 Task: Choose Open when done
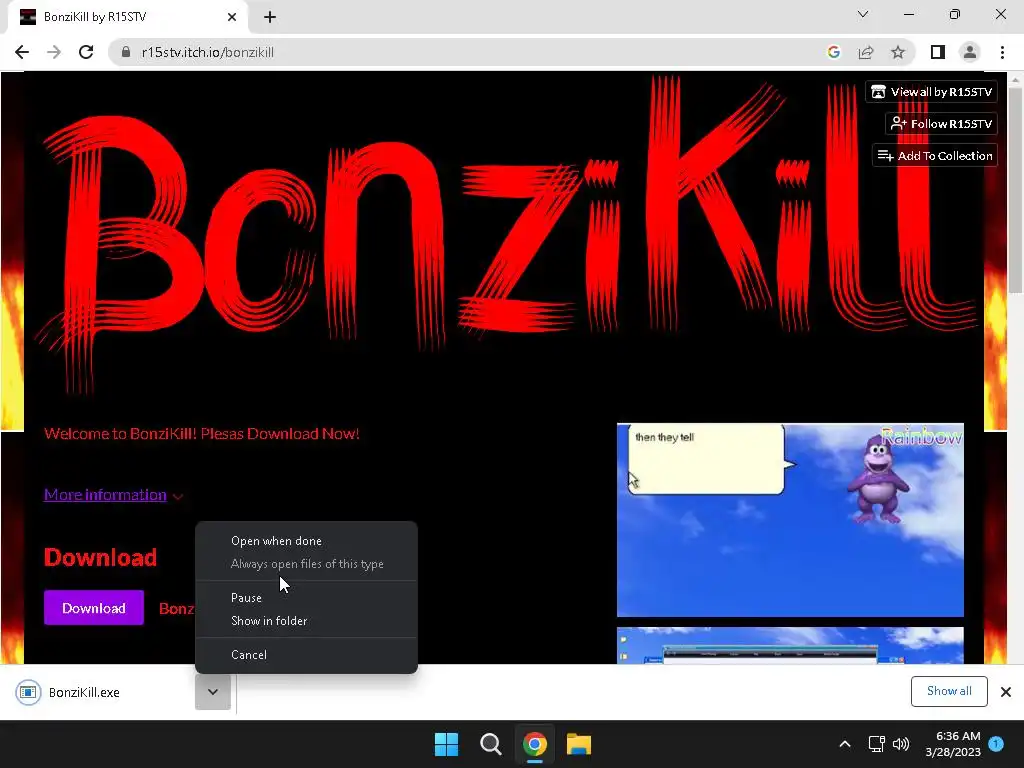pyautogui.click(x=306, y=541)
